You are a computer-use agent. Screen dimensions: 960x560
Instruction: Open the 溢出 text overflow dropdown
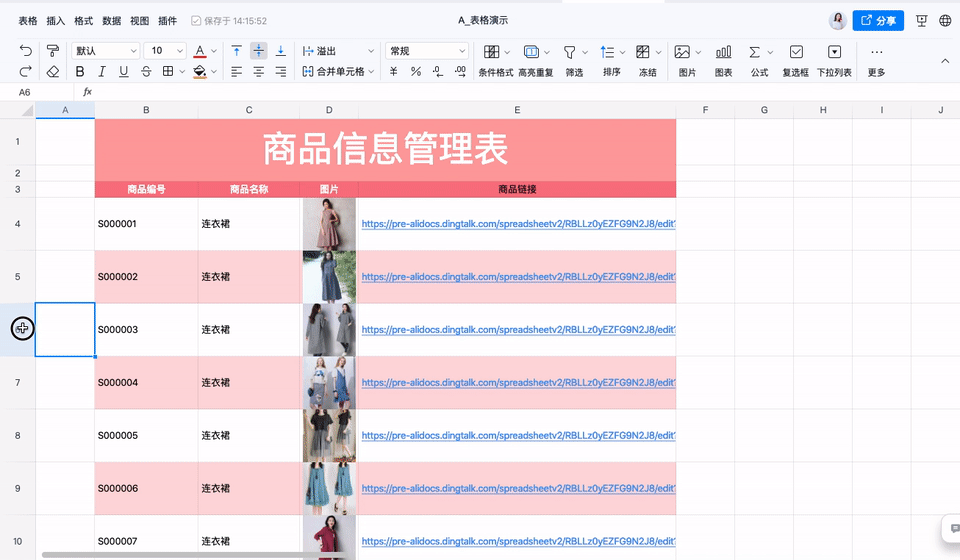tap(338, 51)
